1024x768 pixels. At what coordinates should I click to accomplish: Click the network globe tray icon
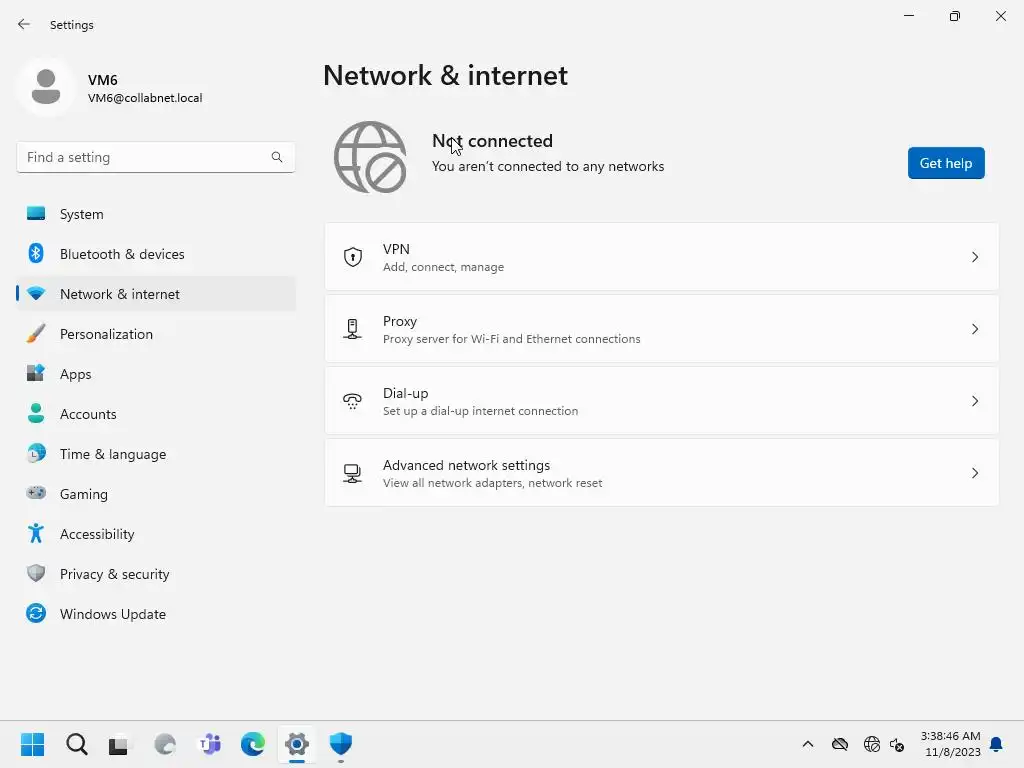pyautogui.click(x=872, y=744)
